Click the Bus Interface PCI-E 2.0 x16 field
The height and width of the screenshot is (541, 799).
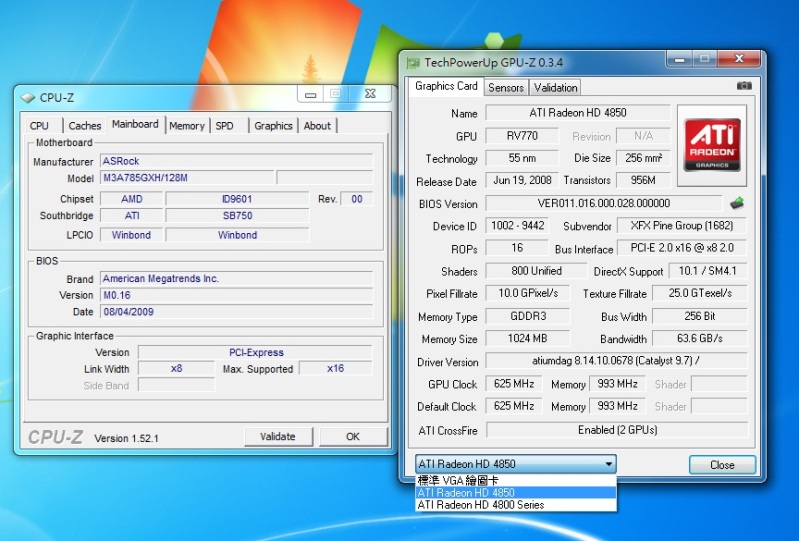(682, 248)
